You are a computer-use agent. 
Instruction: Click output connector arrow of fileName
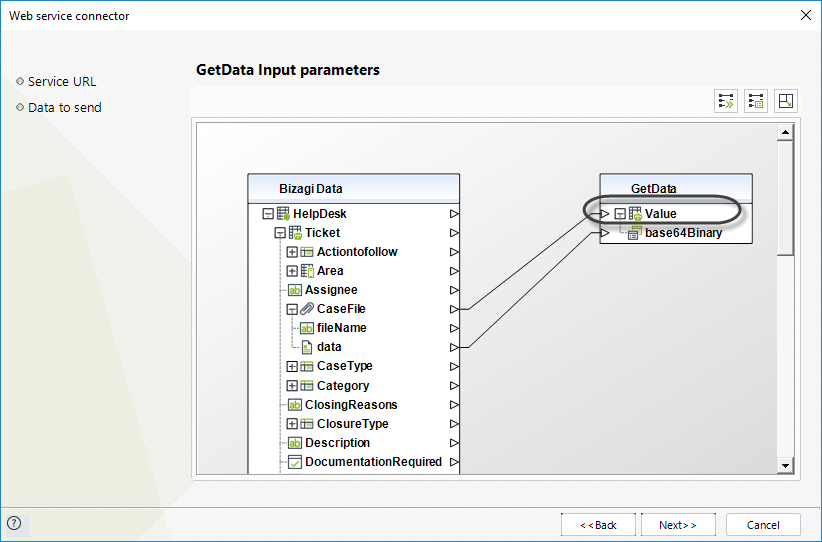[x=455, y=328]
